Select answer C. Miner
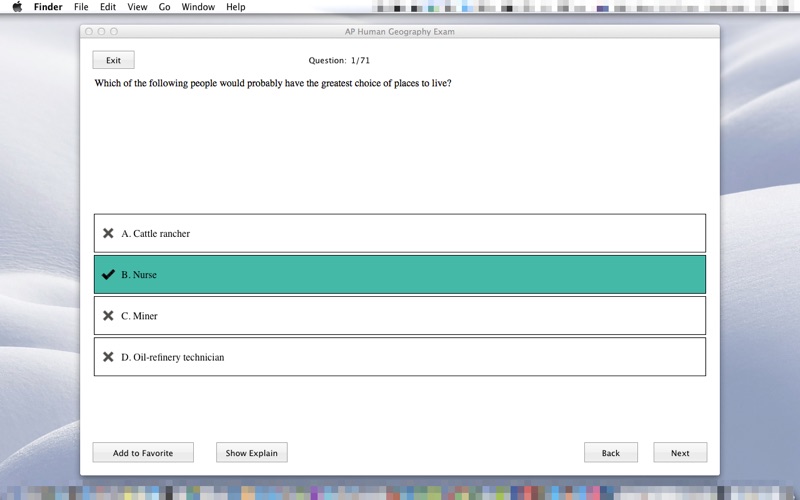This screenshot has height=500, width=800. coord(400,316)
